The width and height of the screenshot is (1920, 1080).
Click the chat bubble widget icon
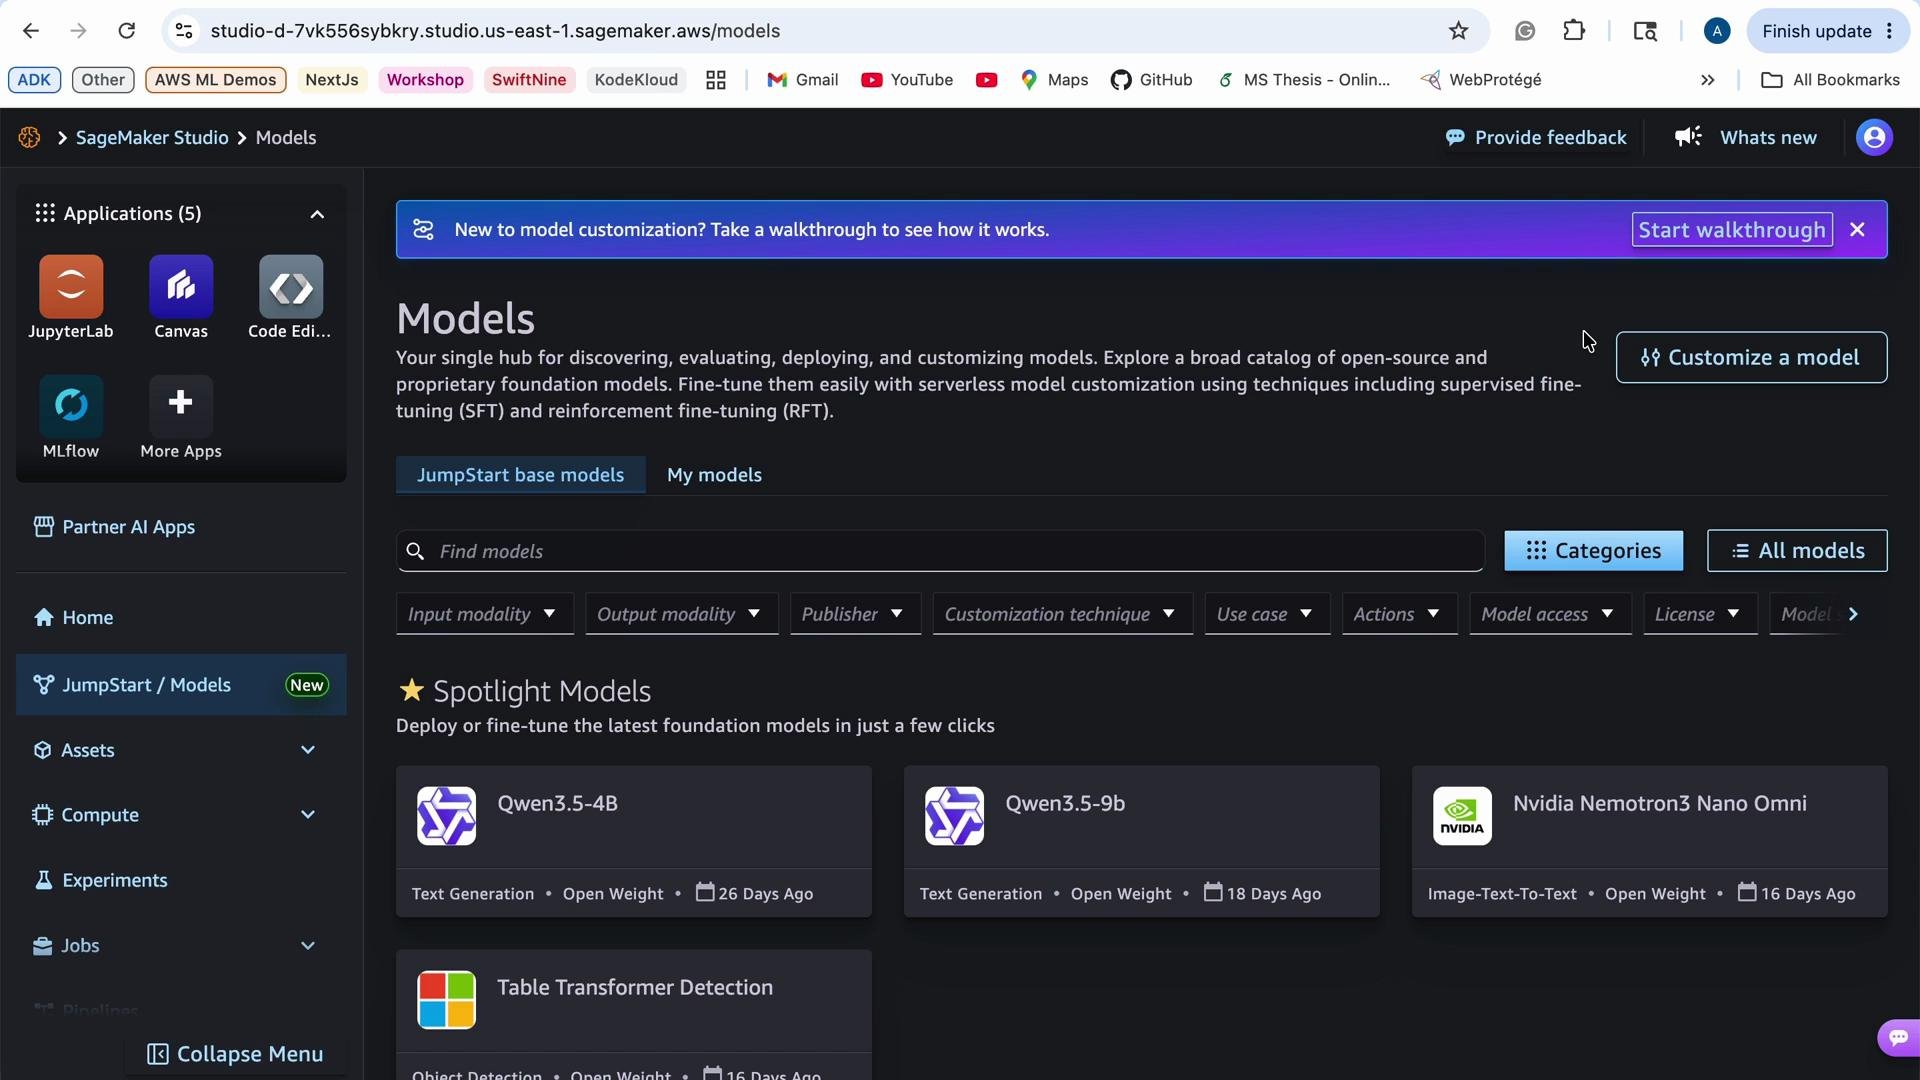tap(1897, 1037)
